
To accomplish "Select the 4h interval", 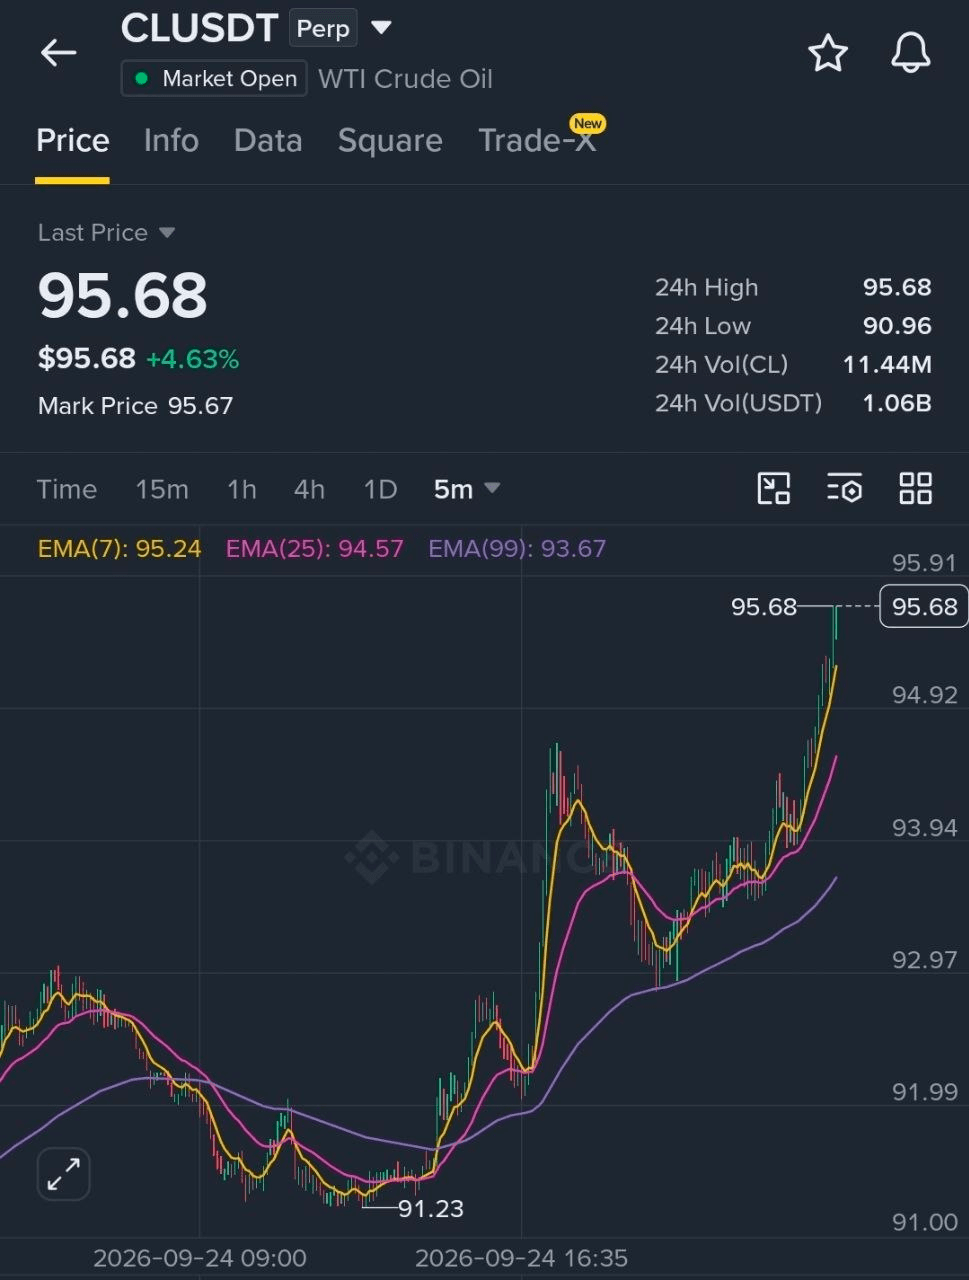I will (309, 489).
